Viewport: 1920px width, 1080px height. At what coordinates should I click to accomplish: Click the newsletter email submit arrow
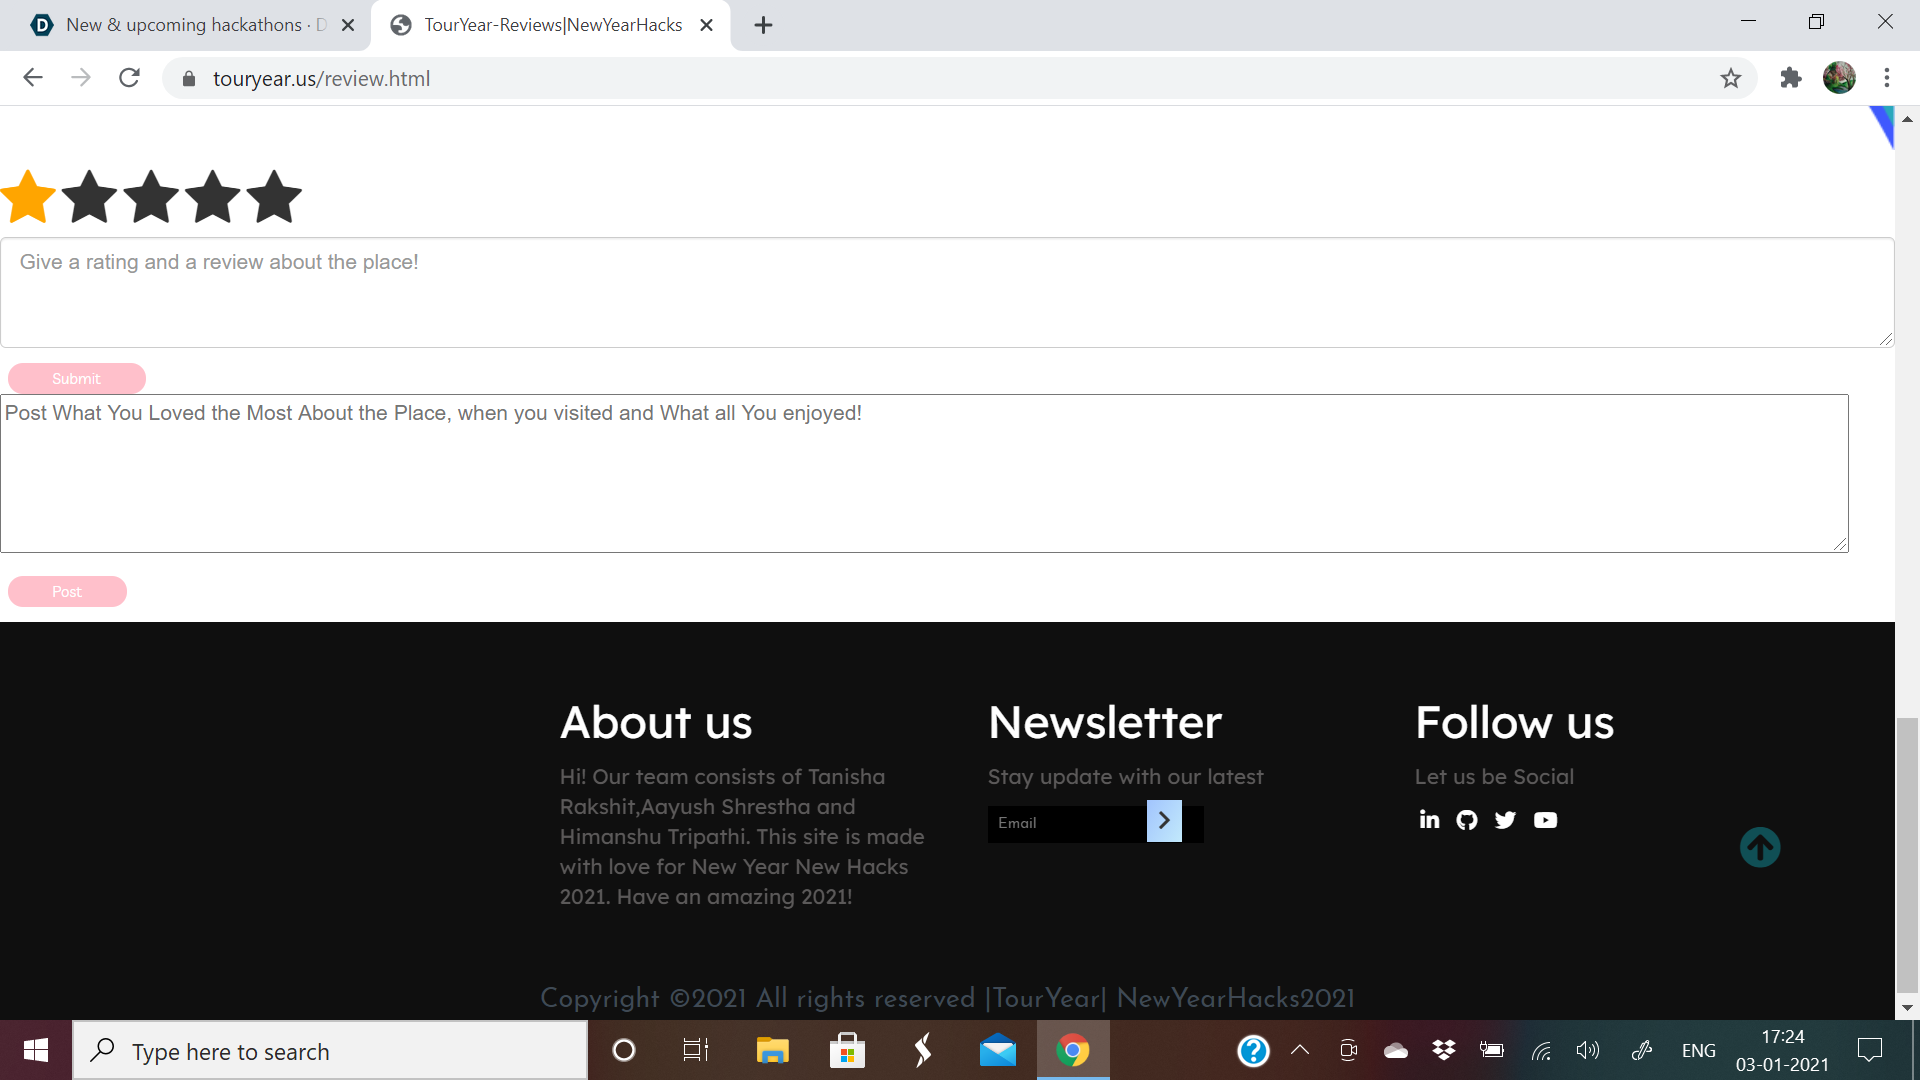click(1164, 821)
